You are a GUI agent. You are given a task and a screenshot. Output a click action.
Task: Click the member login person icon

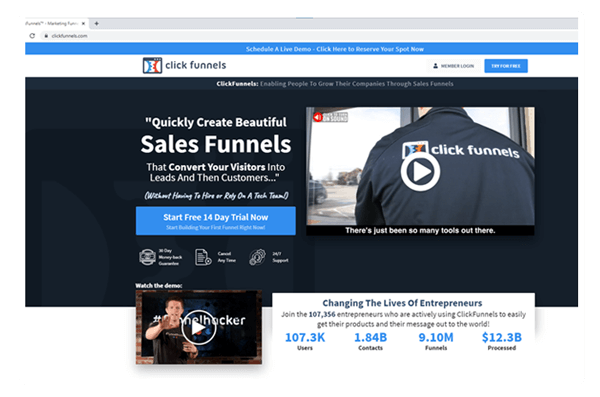435,66
